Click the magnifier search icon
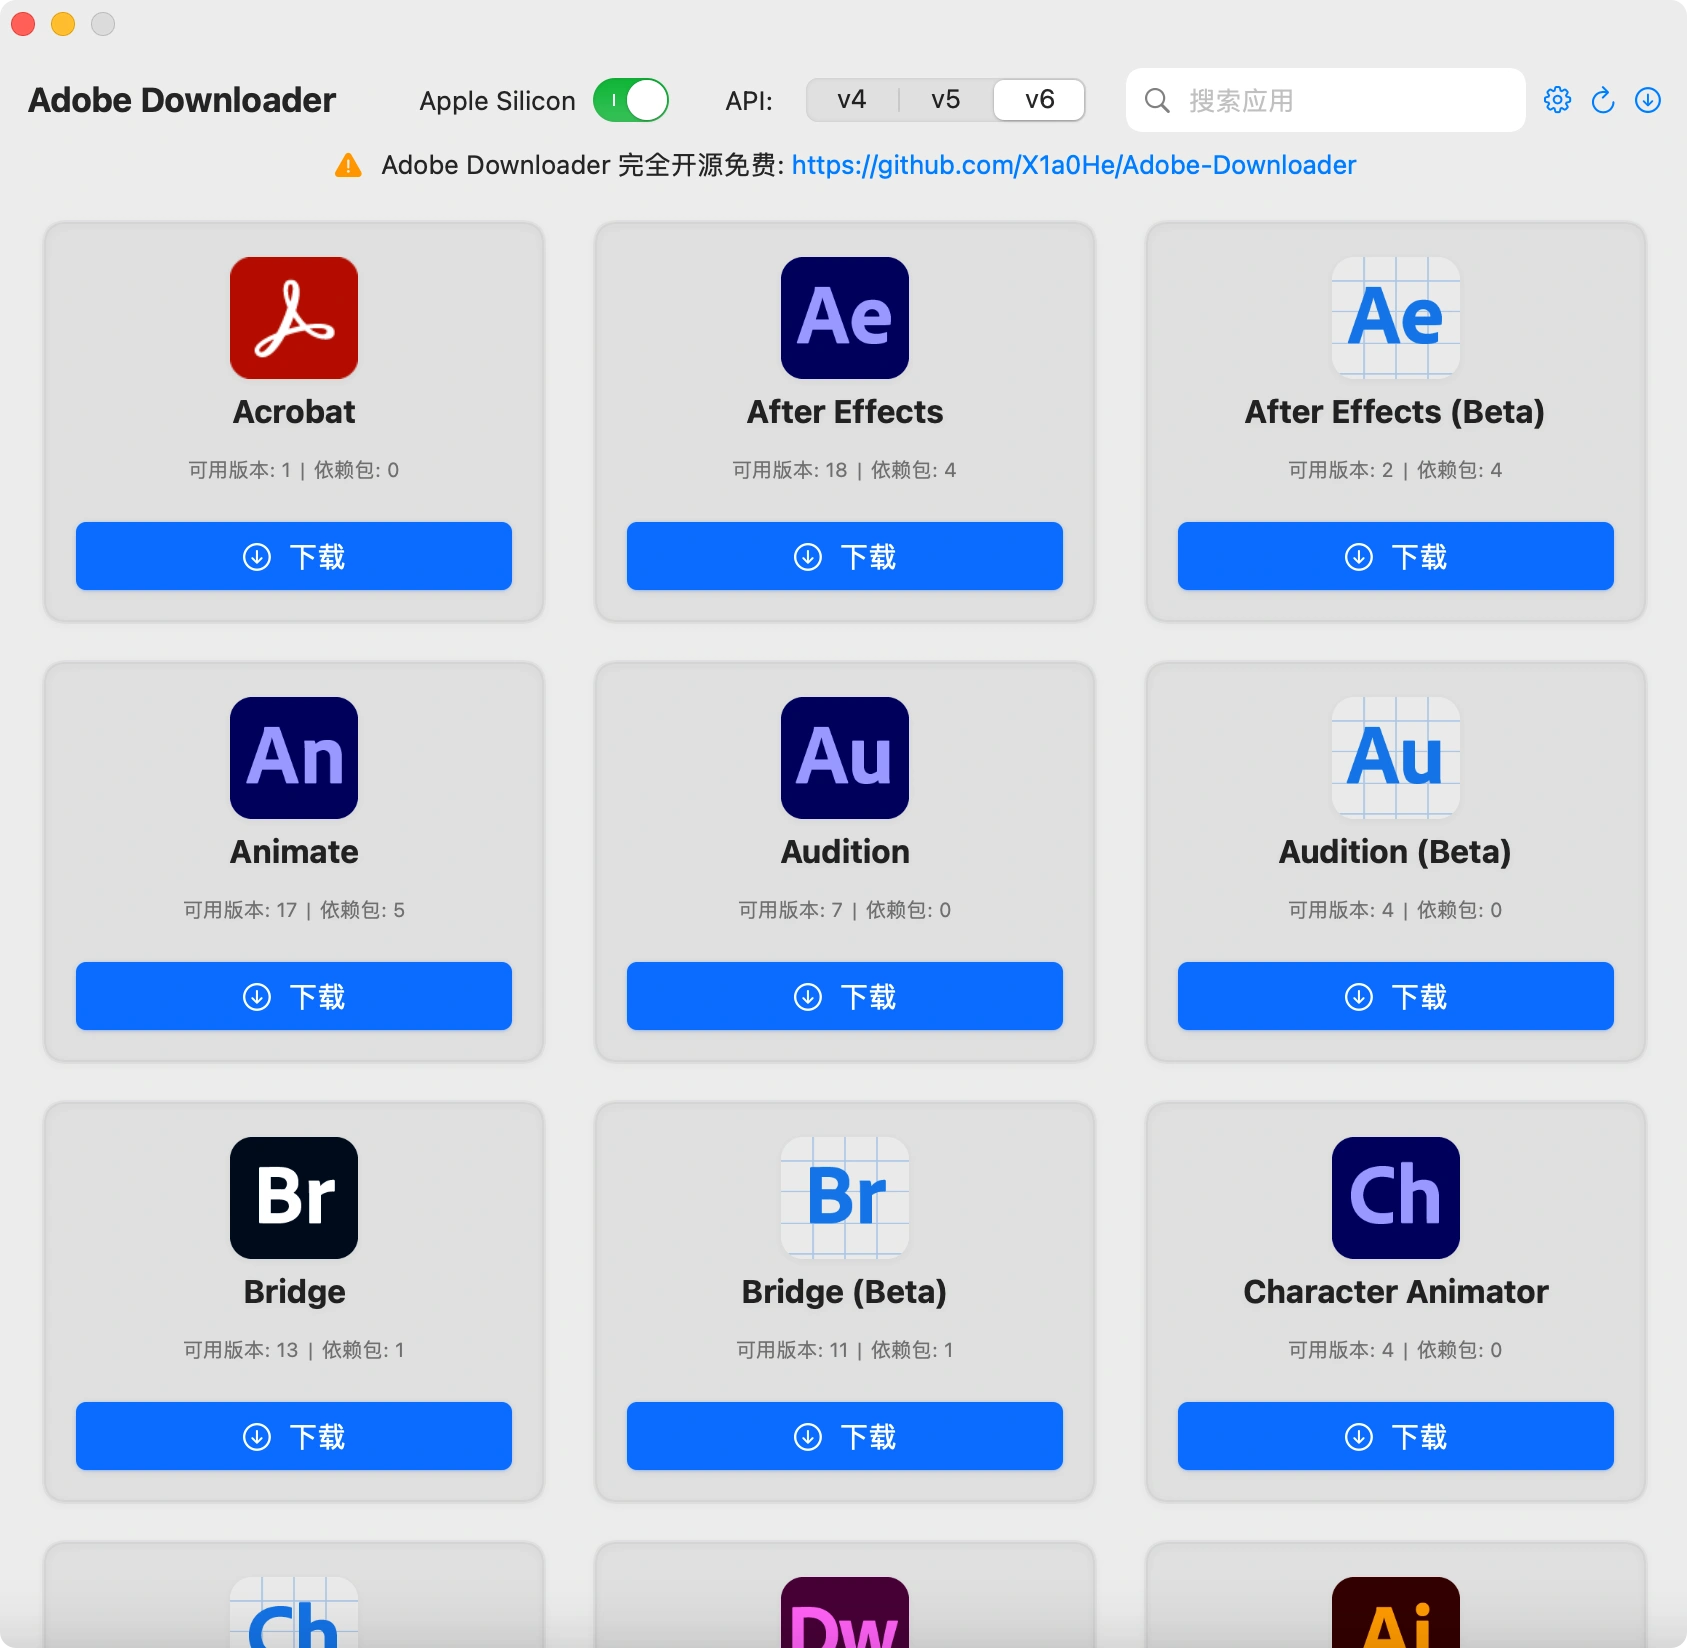Viewport: 1687px width, 1648px height. [x=1157, y=100]
